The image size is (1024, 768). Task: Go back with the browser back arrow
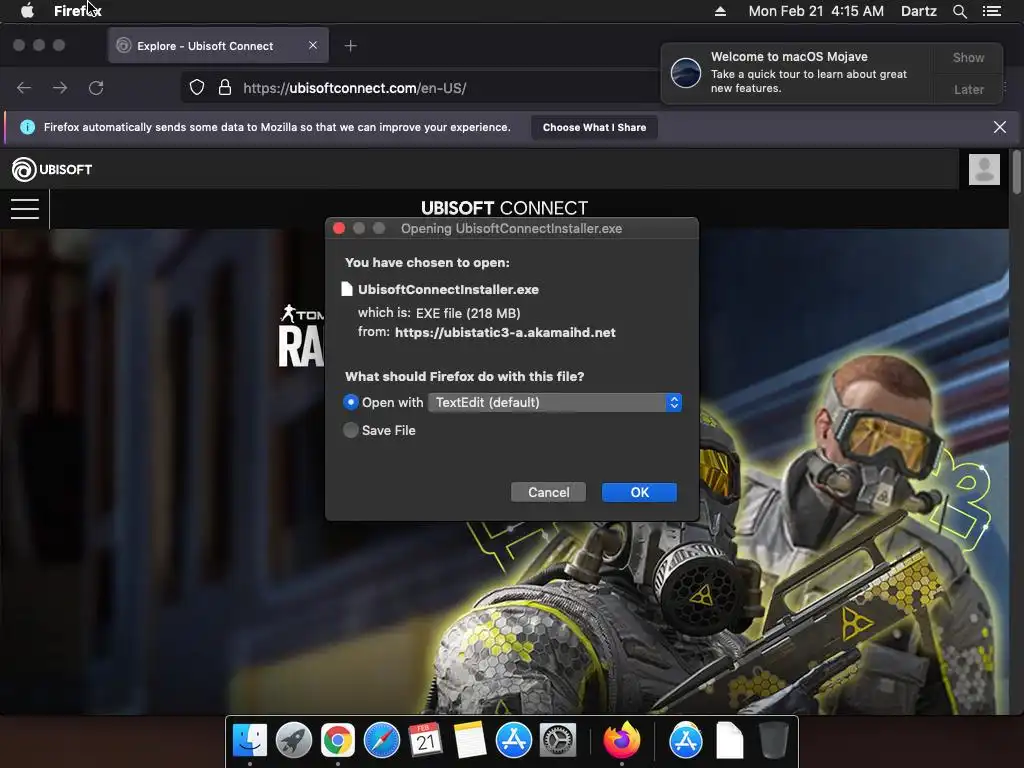coord(24,88)
